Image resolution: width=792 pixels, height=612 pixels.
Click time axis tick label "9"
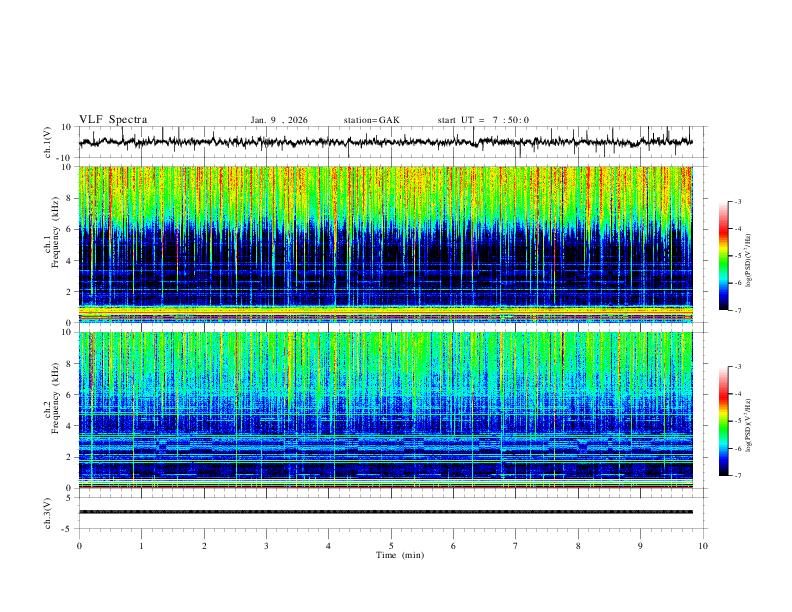(640, 546)
